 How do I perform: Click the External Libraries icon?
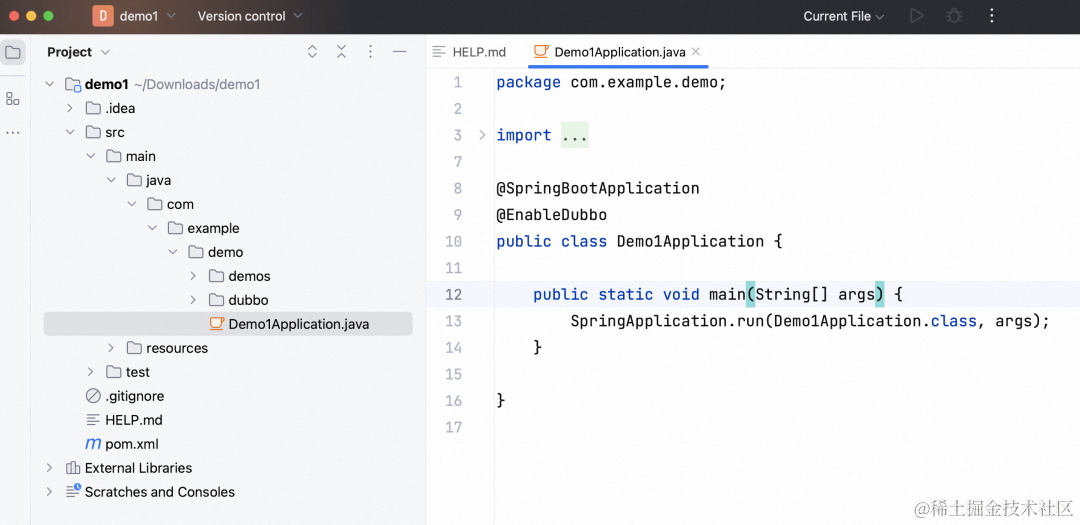pyautogui.click(x=72, y=468)
